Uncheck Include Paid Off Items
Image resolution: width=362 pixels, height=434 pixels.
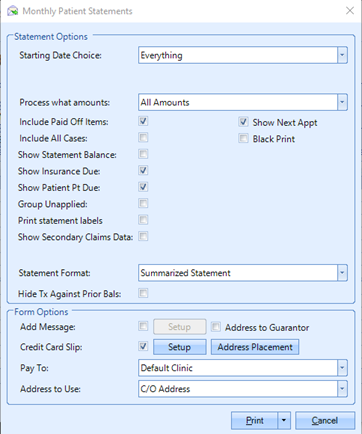pos(143,121)
